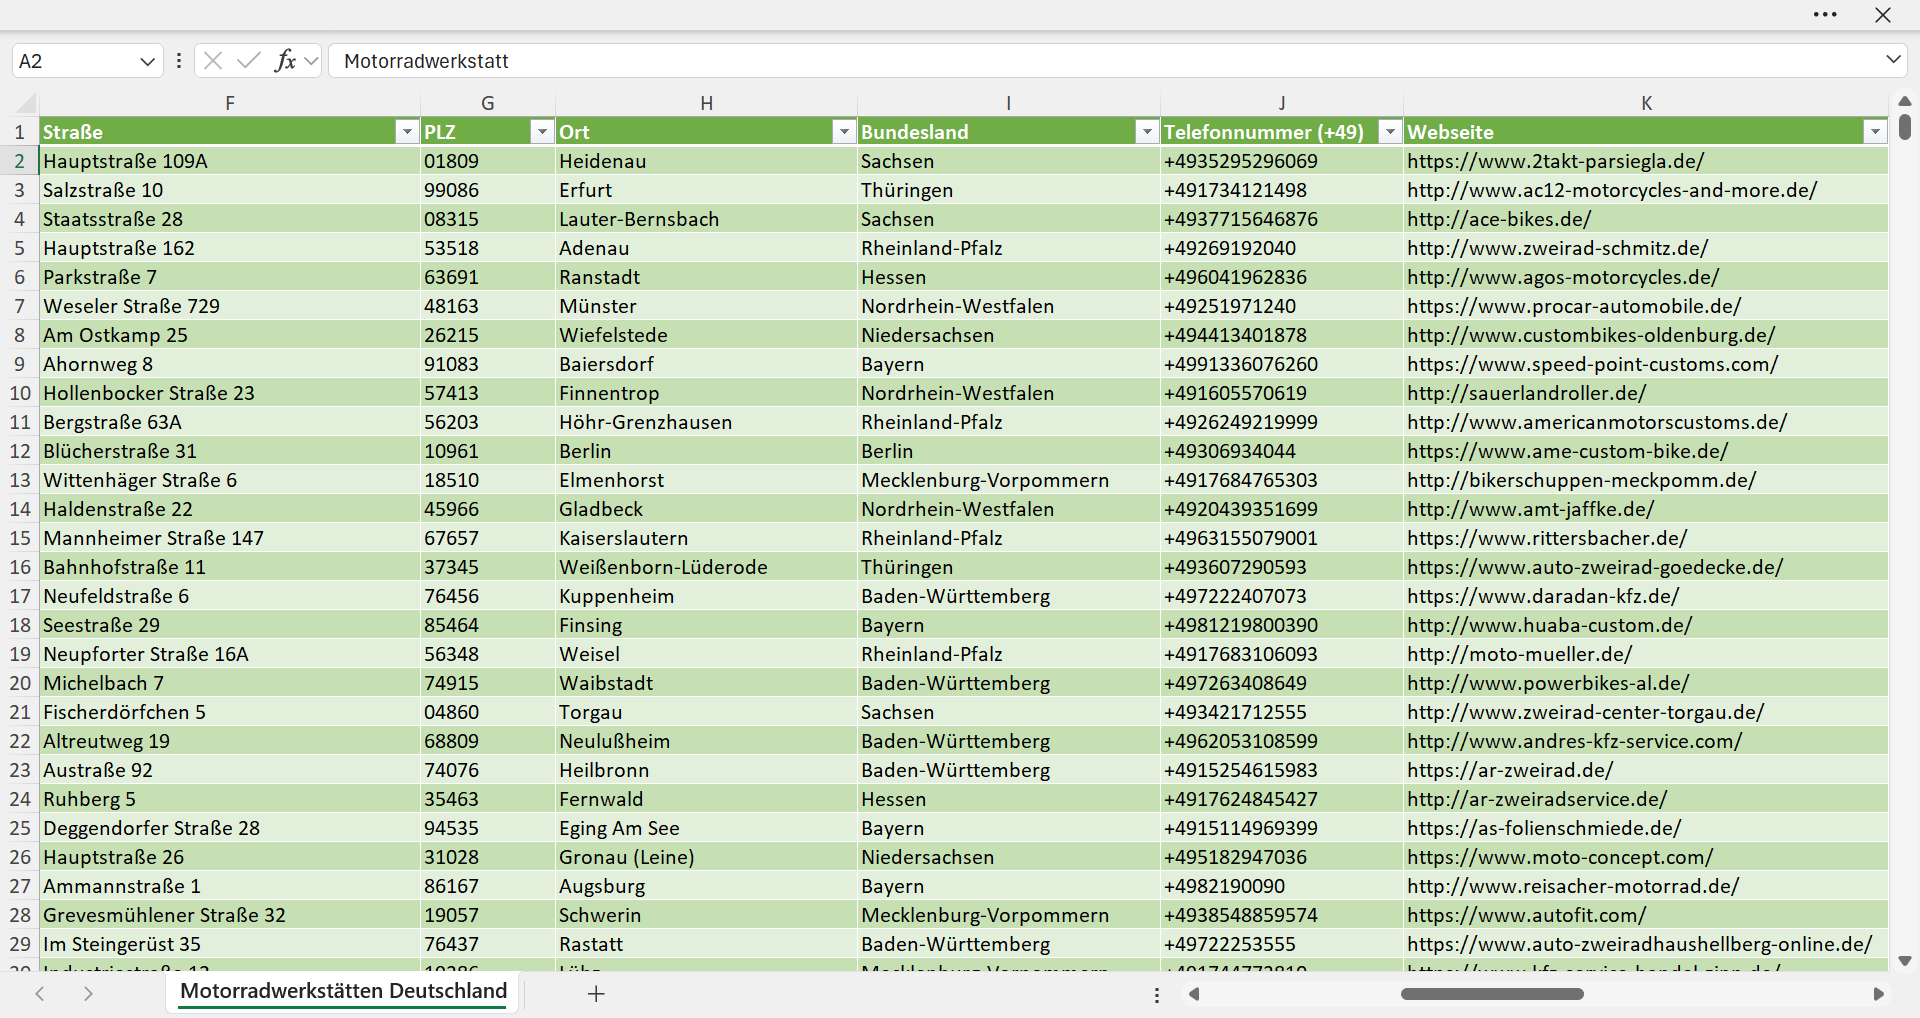The width and height of the screenshot is (1920, 1018).
Task: Open the link http://sauerlandroller.de/
Action: tap(1526, 393)
